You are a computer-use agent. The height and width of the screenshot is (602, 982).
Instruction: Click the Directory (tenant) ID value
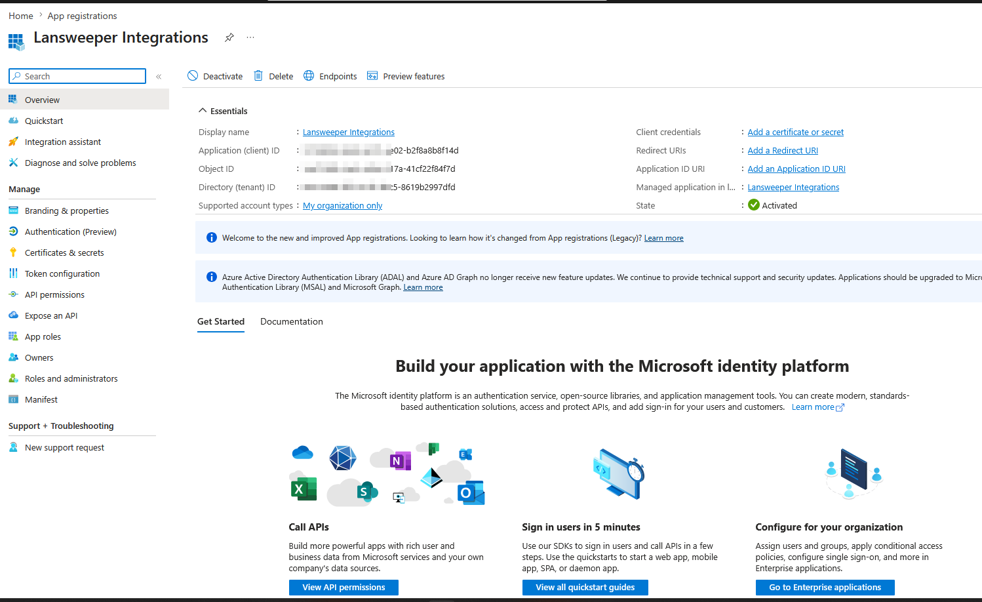379,187
